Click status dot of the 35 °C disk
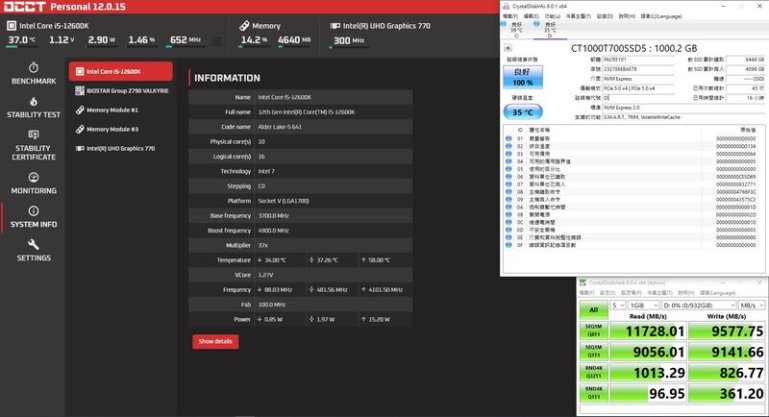The height and width of the screenshot is (417, 769). [x=537, y=24]
